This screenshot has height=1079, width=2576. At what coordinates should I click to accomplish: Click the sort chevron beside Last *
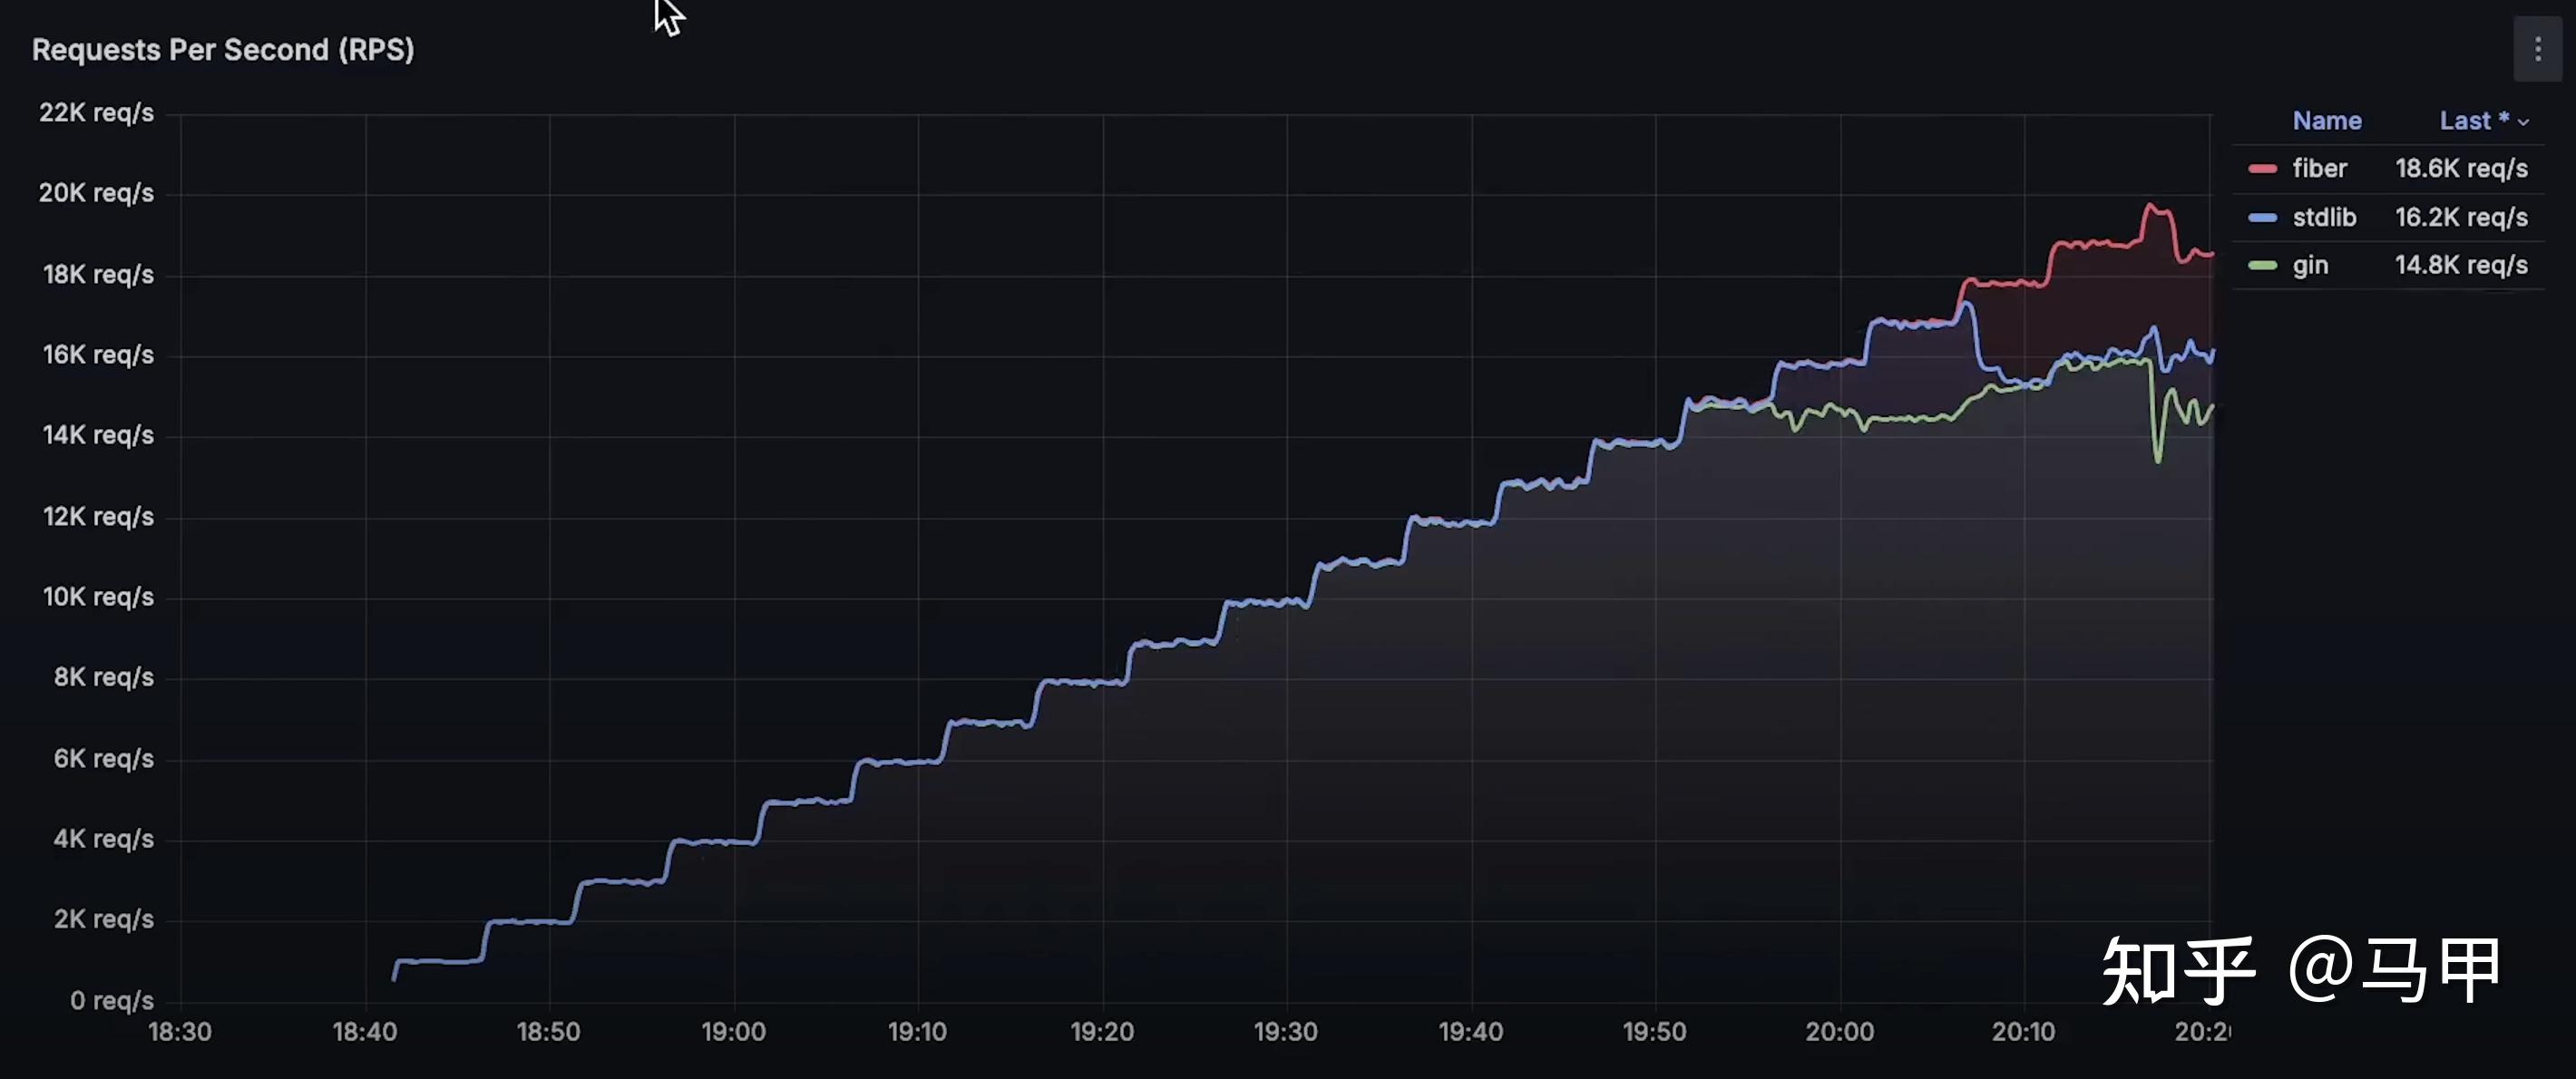pos(2523,123)
